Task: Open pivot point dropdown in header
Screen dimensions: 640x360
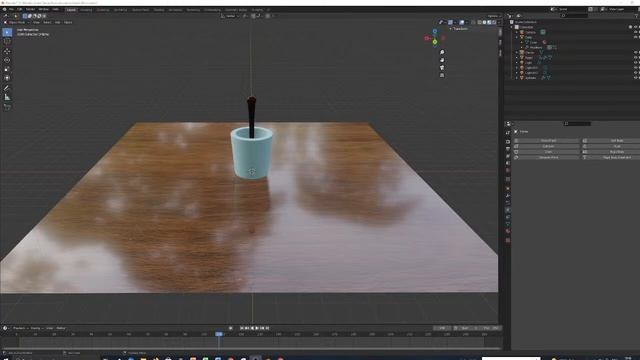Action: pos(245,16)
